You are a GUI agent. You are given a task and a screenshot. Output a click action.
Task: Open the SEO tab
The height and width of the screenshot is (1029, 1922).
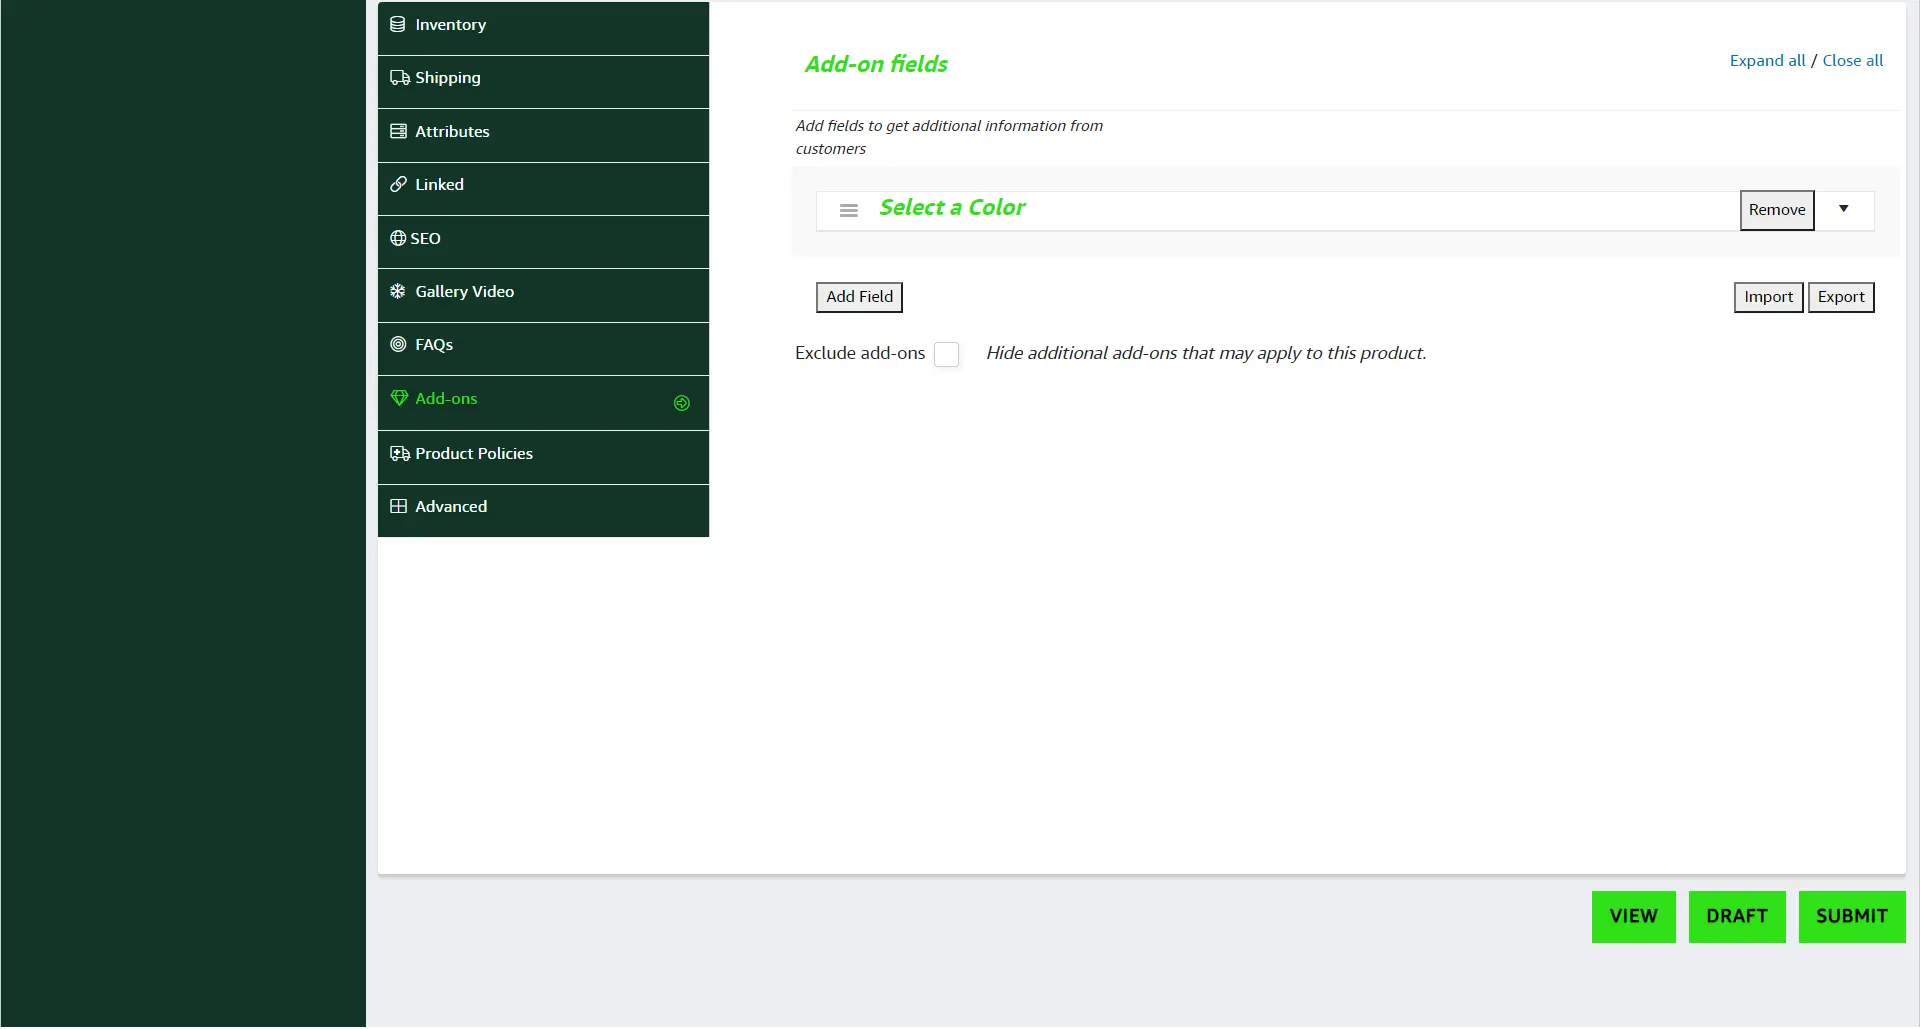pyautogui.click(x=543, y=243)
